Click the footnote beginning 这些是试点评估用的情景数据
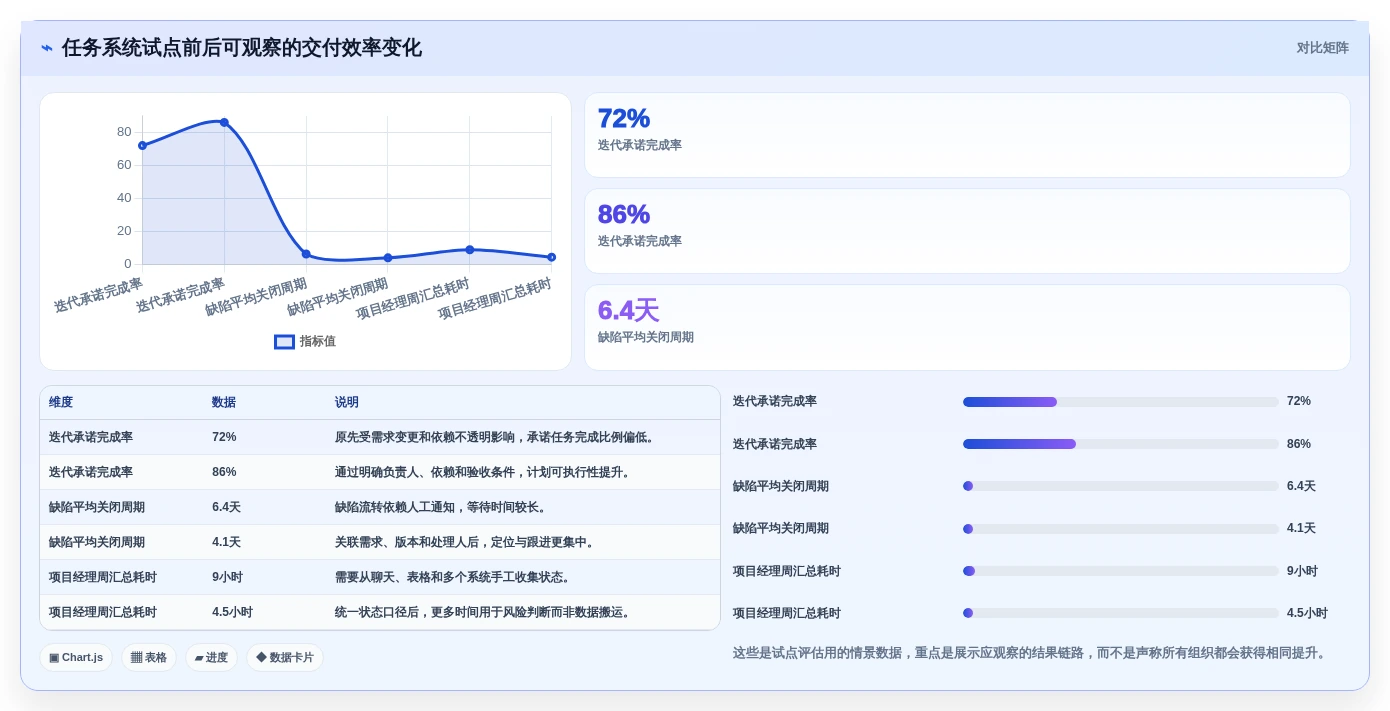 pyautogui.click(x=1030, y=653)
